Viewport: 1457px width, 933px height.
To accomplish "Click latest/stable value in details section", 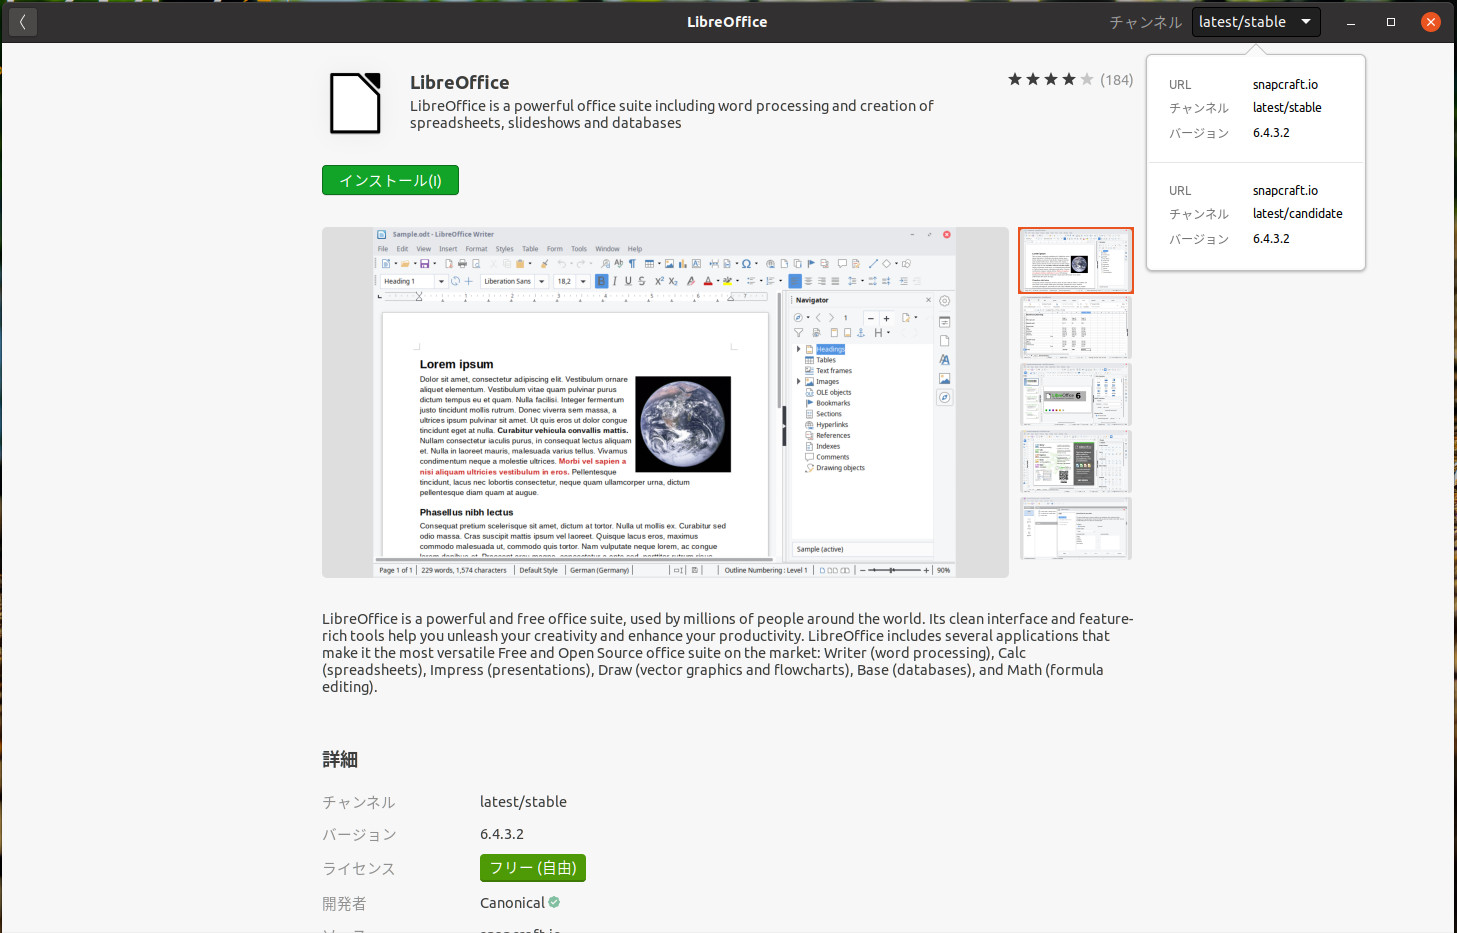I will pyautogui.click(x=523, y=802).
